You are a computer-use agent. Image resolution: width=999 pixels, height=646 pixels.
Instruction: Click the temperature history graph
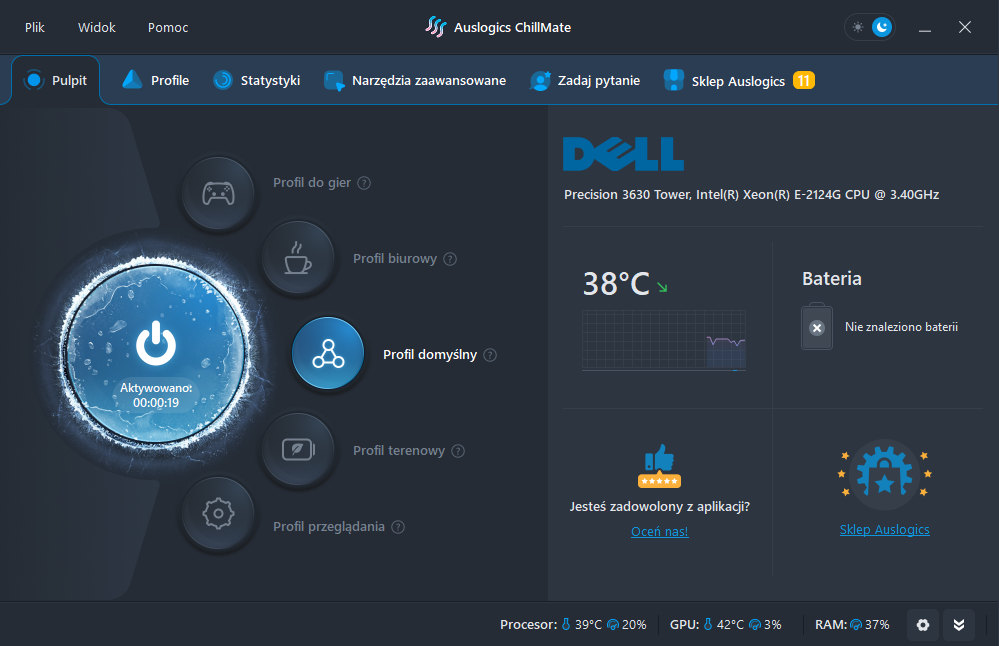pyautogui.click(x=664, y=340)
